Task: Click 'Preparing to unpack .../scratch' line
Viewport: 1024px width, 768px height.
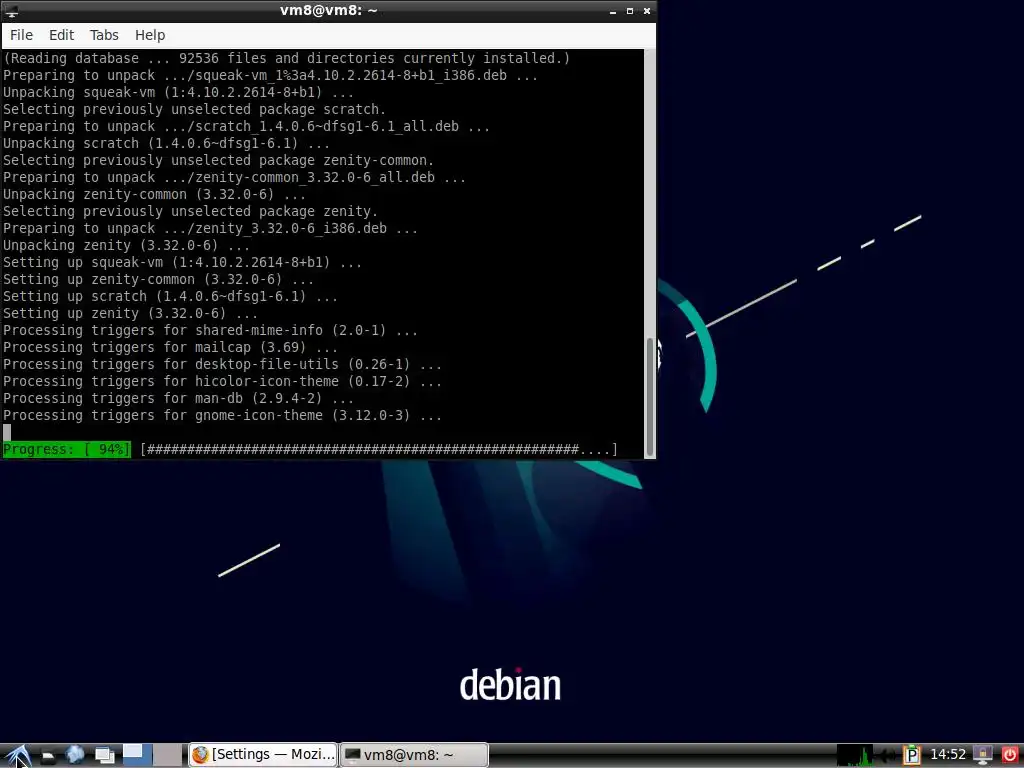Action: point(246,126)
